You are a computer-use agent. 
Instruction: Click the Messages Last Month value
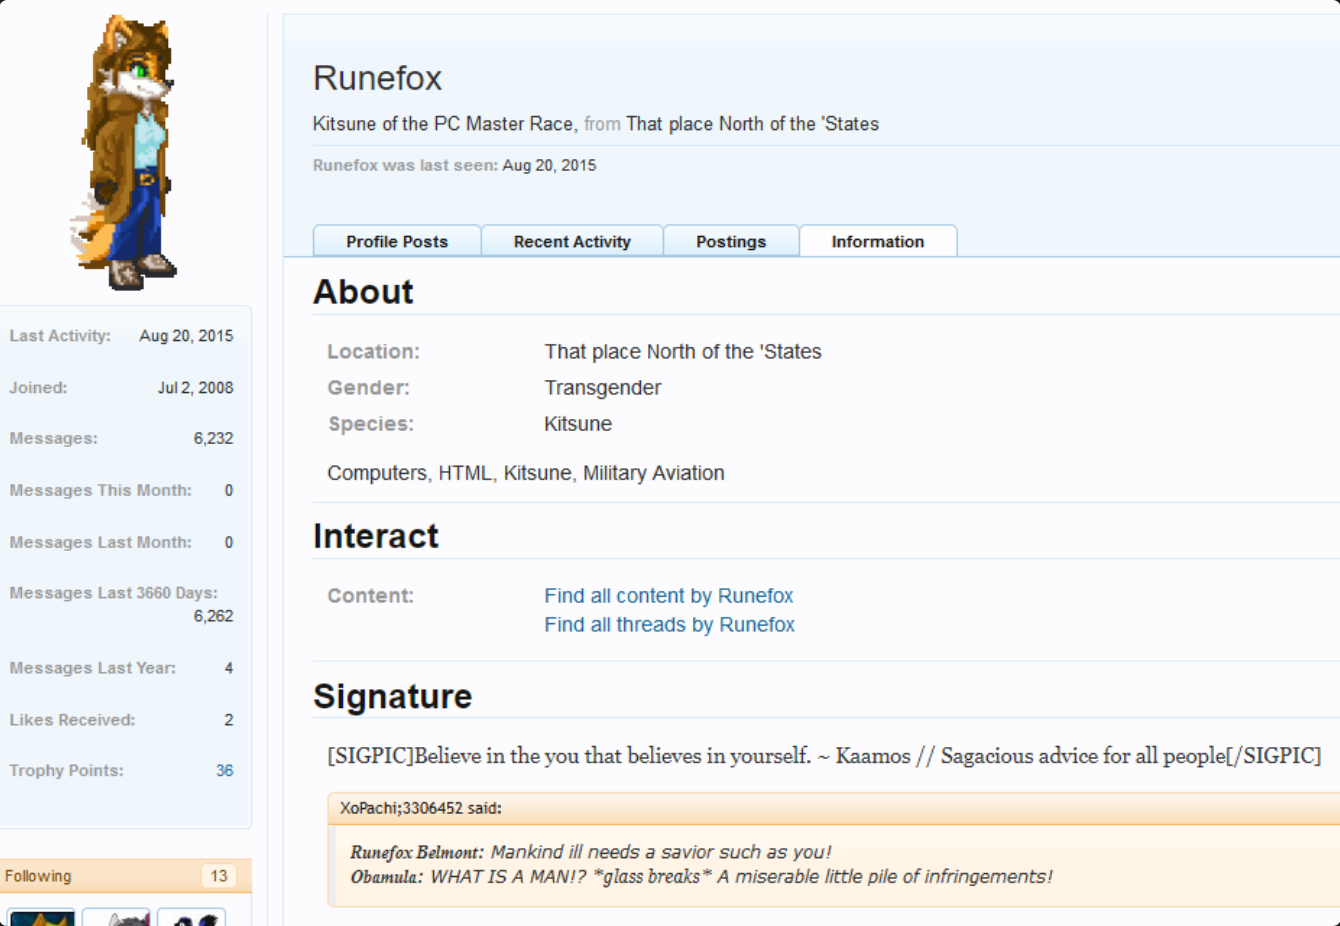click(x=229, y=543)
